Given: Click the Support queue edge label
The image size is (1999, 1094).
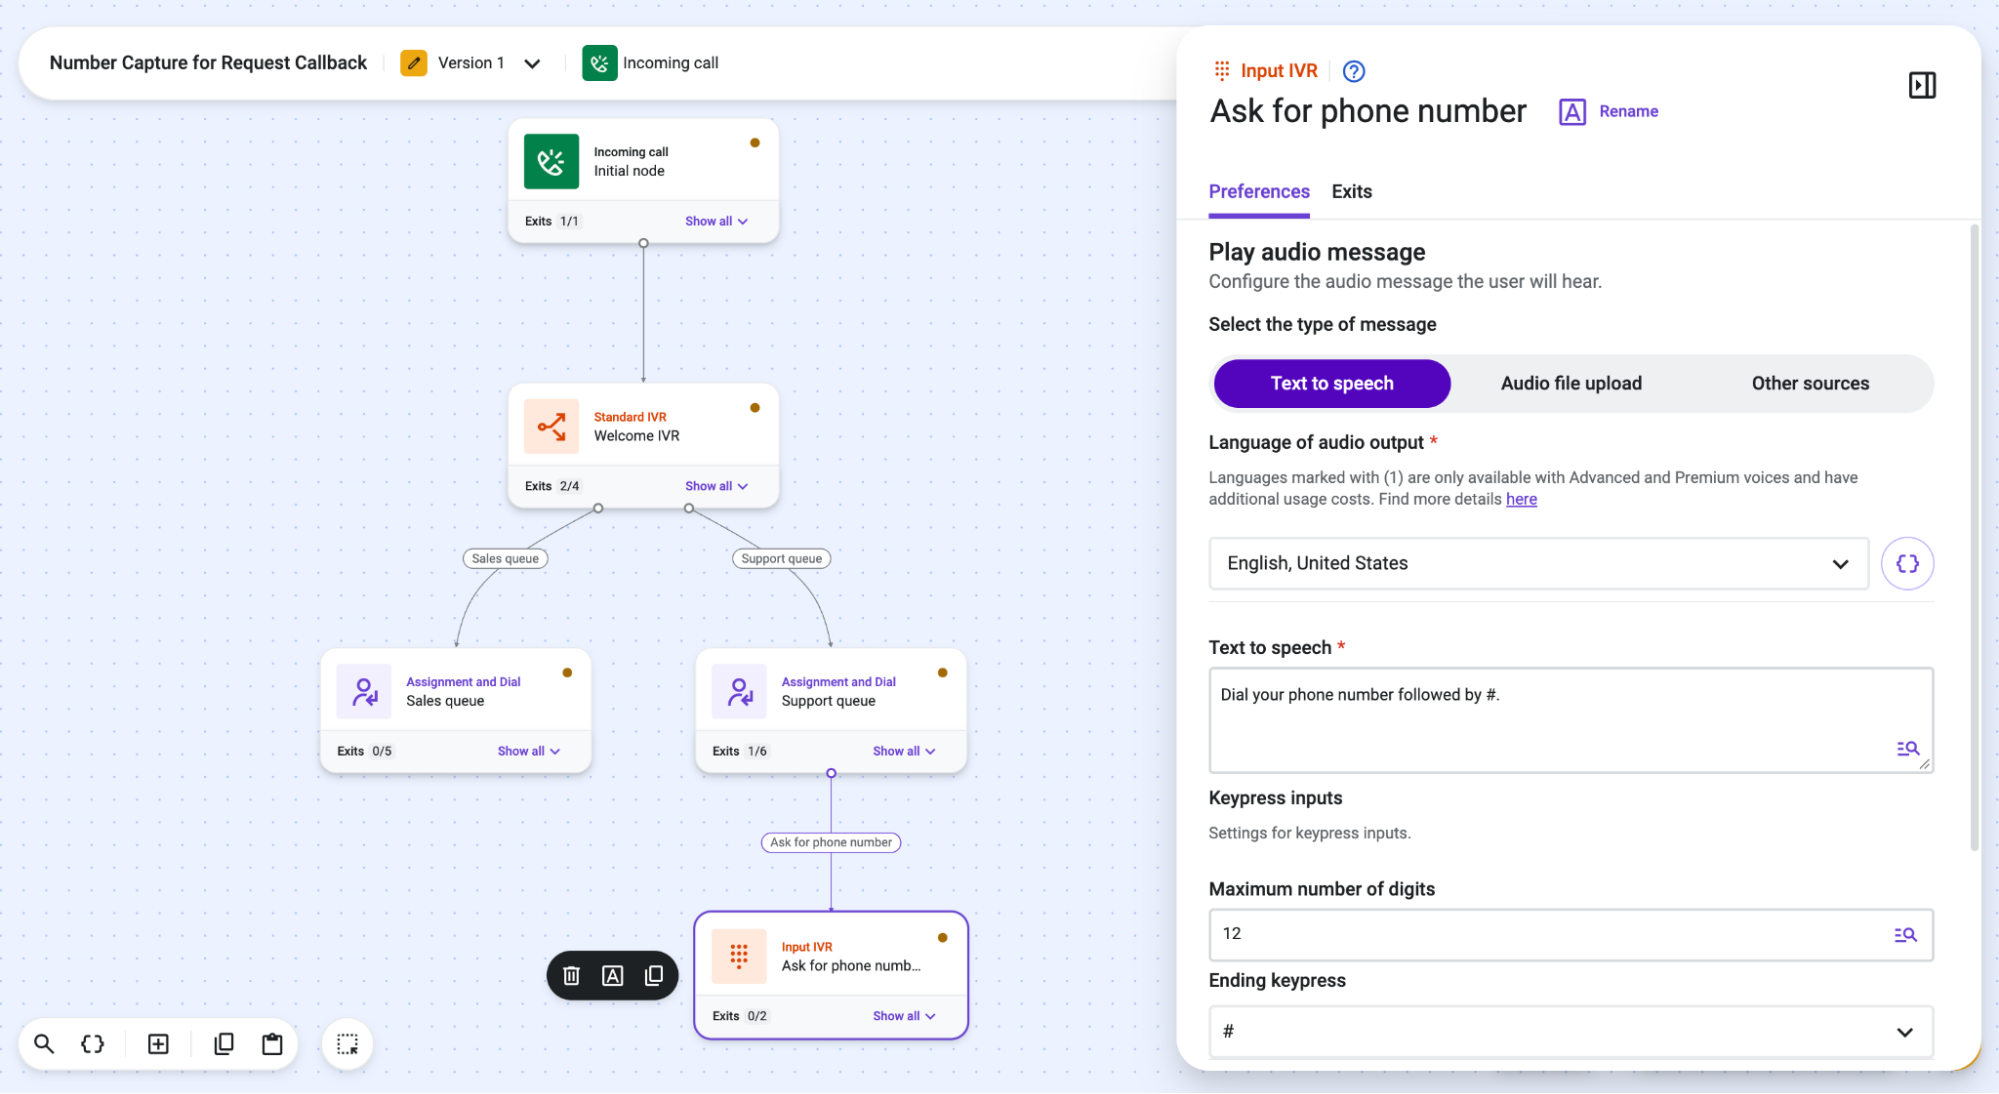Looking at the screenshot, I should click(x=781, y=559).
